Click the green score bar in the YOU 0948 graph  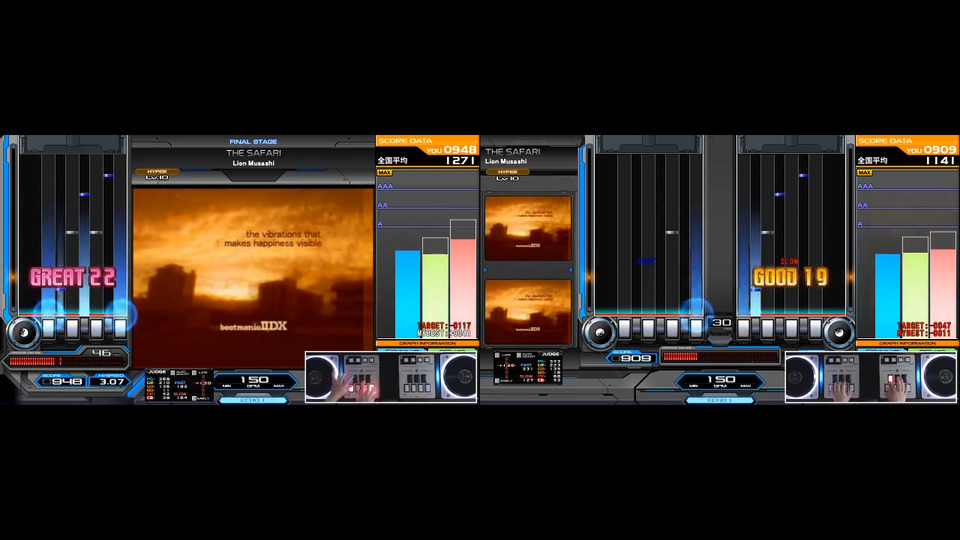pyautogui.click(x=435, y=295)
